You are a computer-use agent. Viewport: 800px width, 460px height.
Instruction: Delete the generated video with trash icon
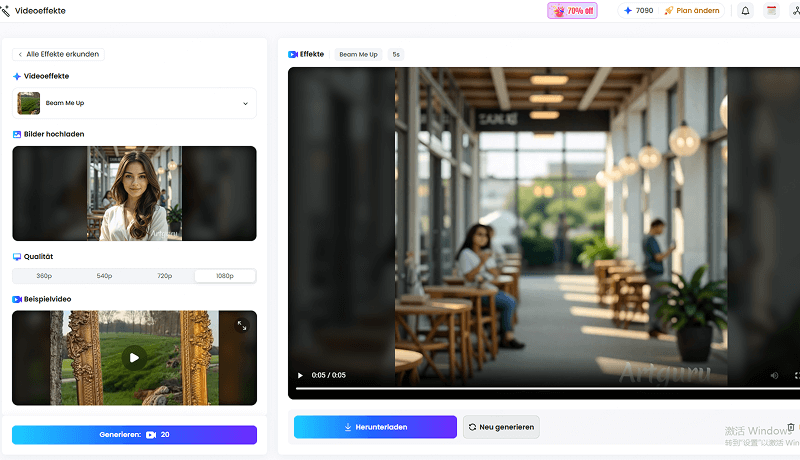click(x=791, y=427)
